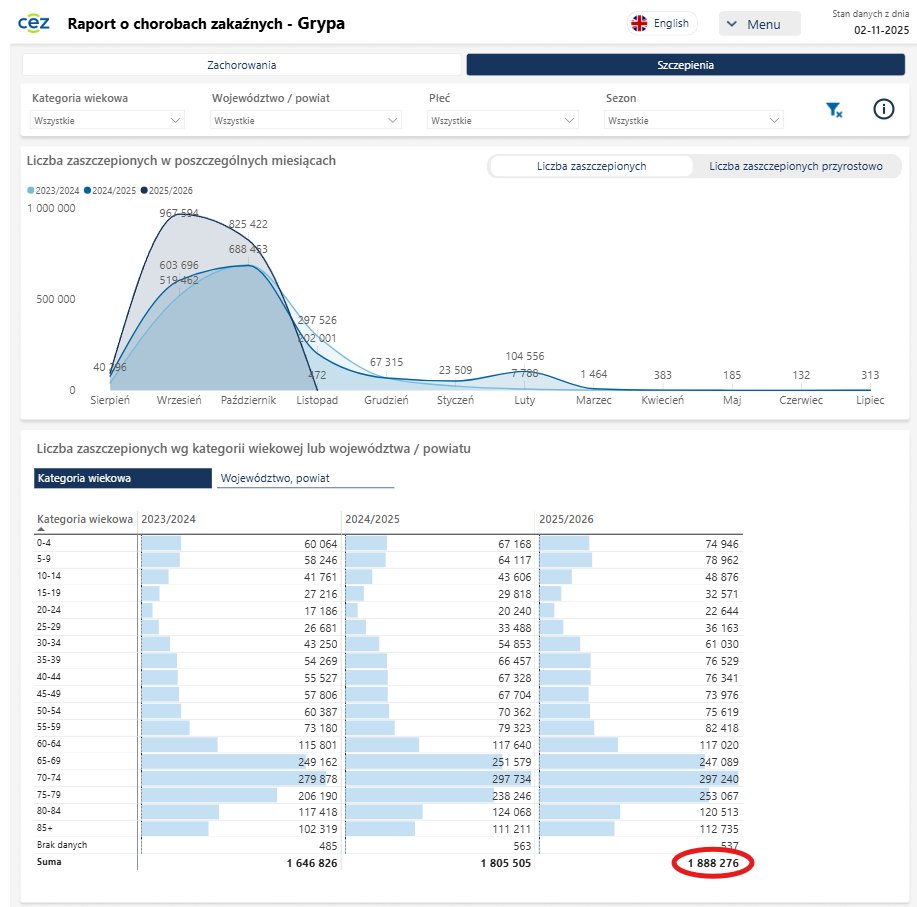Screen dimensions: 917x907
Task: Expand Kategoria wiekowa filter dropdown
Action: pyautogui.click(x=107, y=120)
